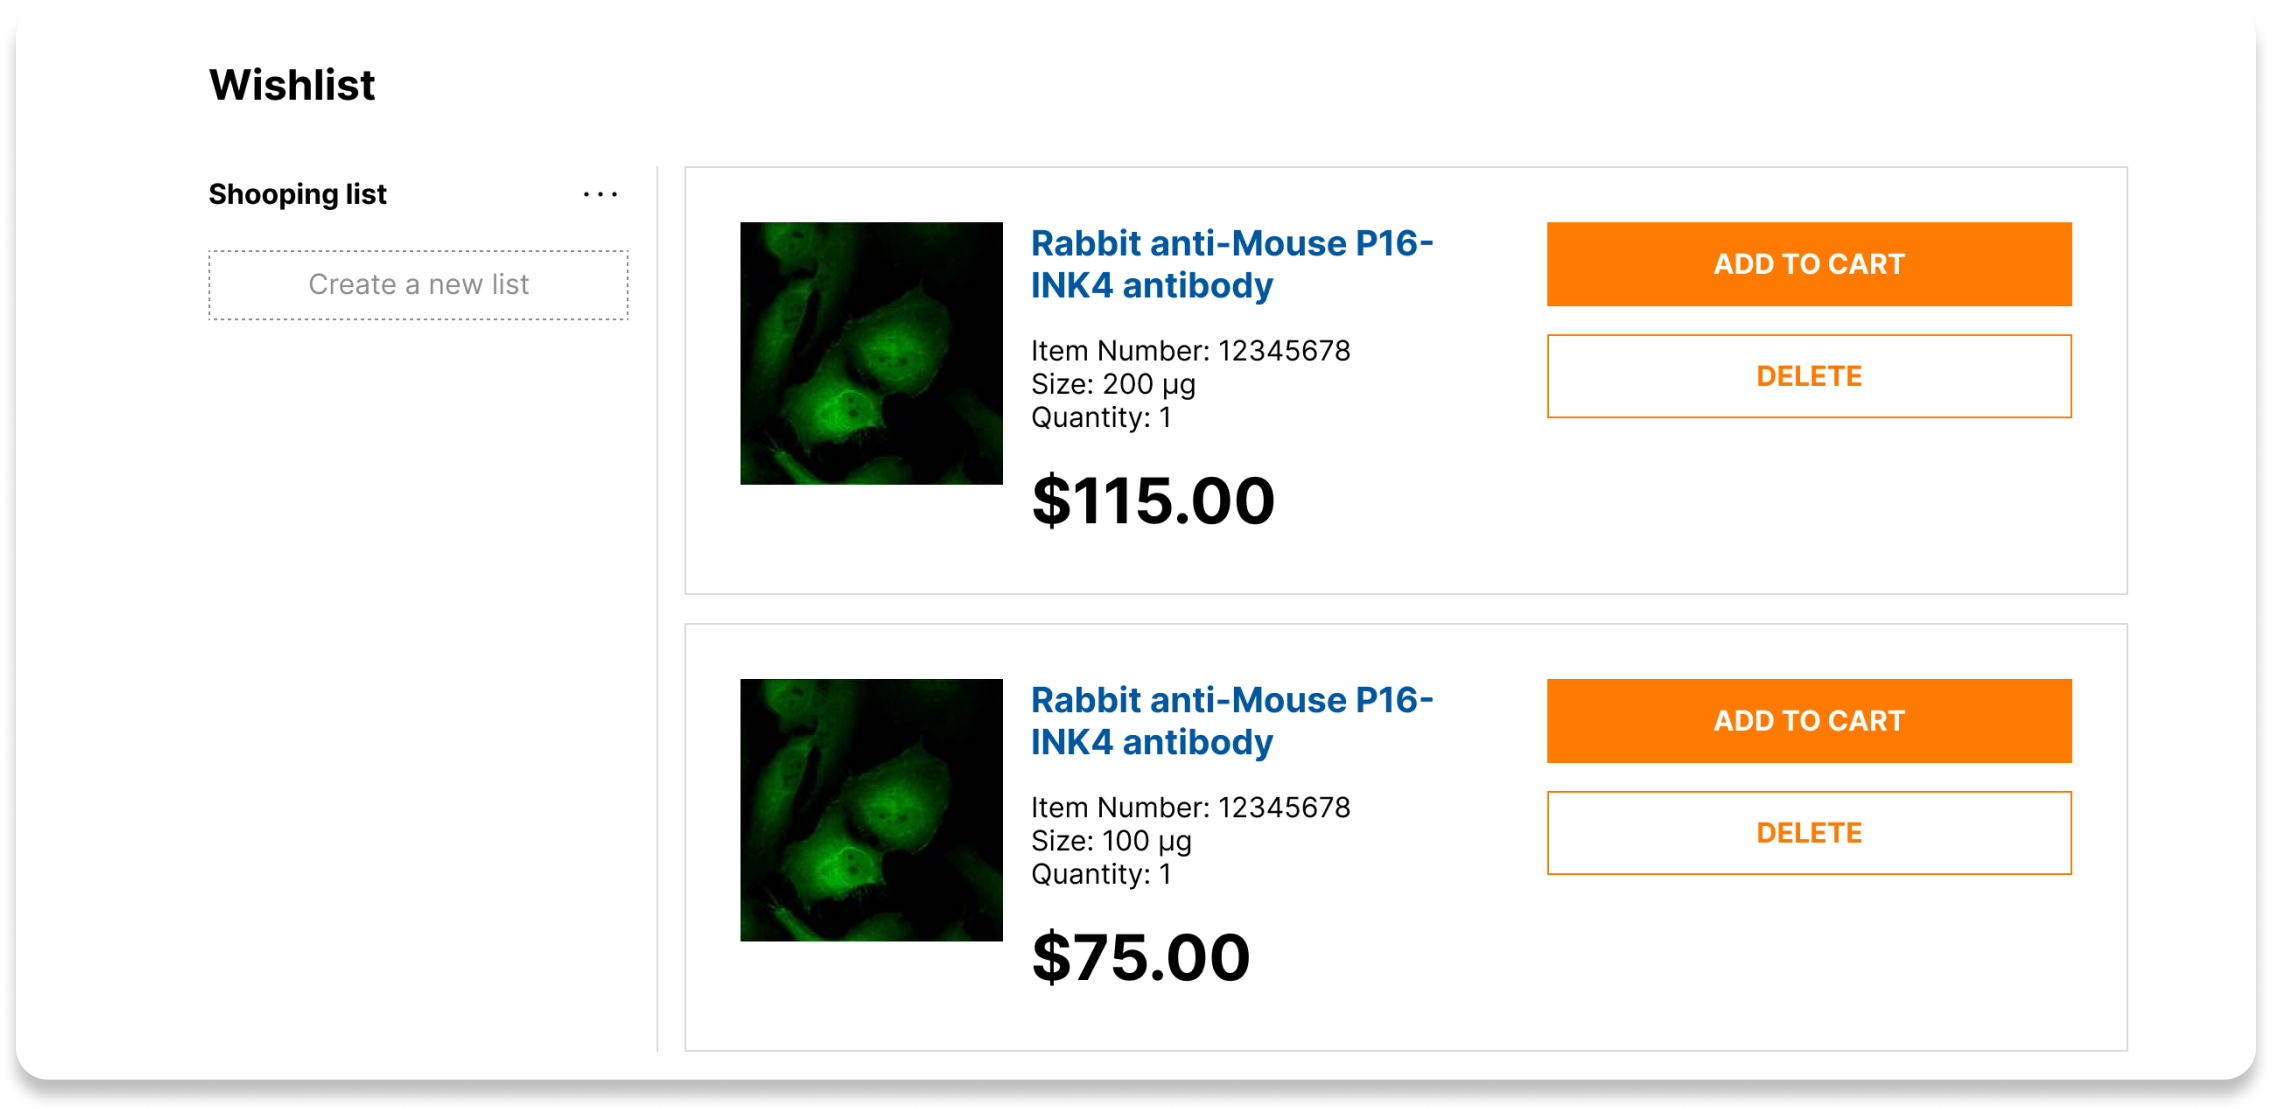Add the $115.00 antibody to cart
The image size is (2272, 1109).
[1809, 264]
